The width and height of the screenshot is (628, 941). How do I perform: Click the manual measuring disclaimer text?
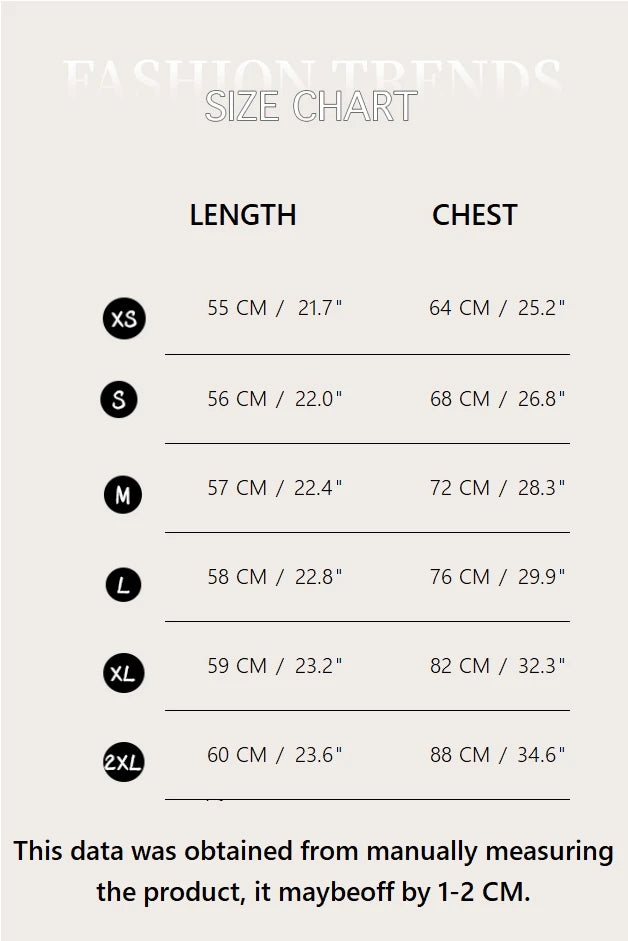coord(313,870)
